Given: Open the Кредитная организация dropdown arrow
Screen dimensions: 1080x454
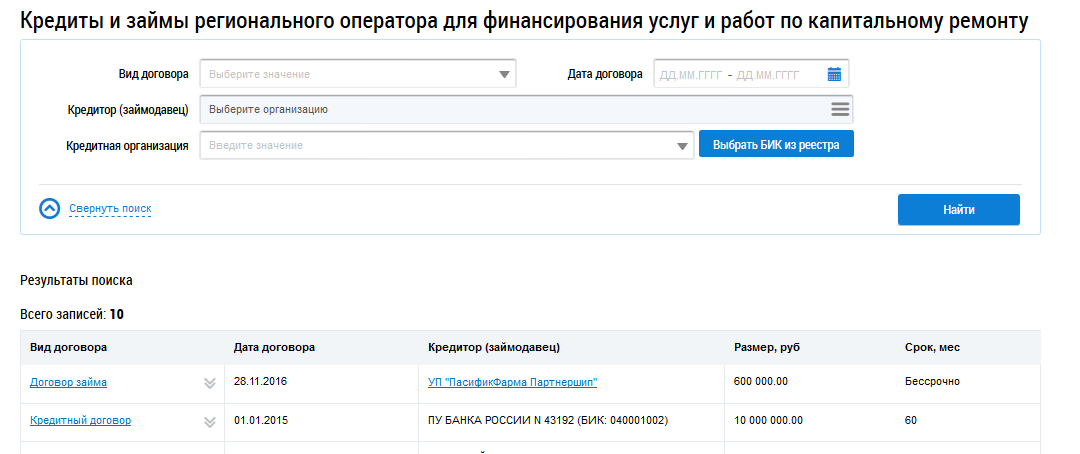Looking at the screenshot, I should tap(682, 146).
